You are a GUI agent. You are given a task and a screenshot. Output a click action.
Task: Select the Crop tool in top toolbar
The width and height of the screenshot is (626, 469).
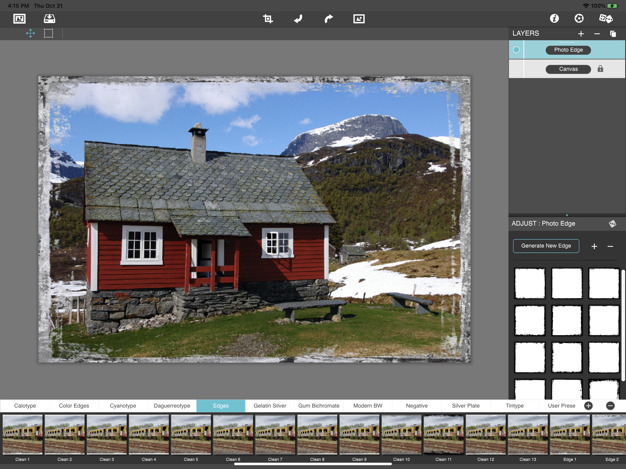point(268,18)
